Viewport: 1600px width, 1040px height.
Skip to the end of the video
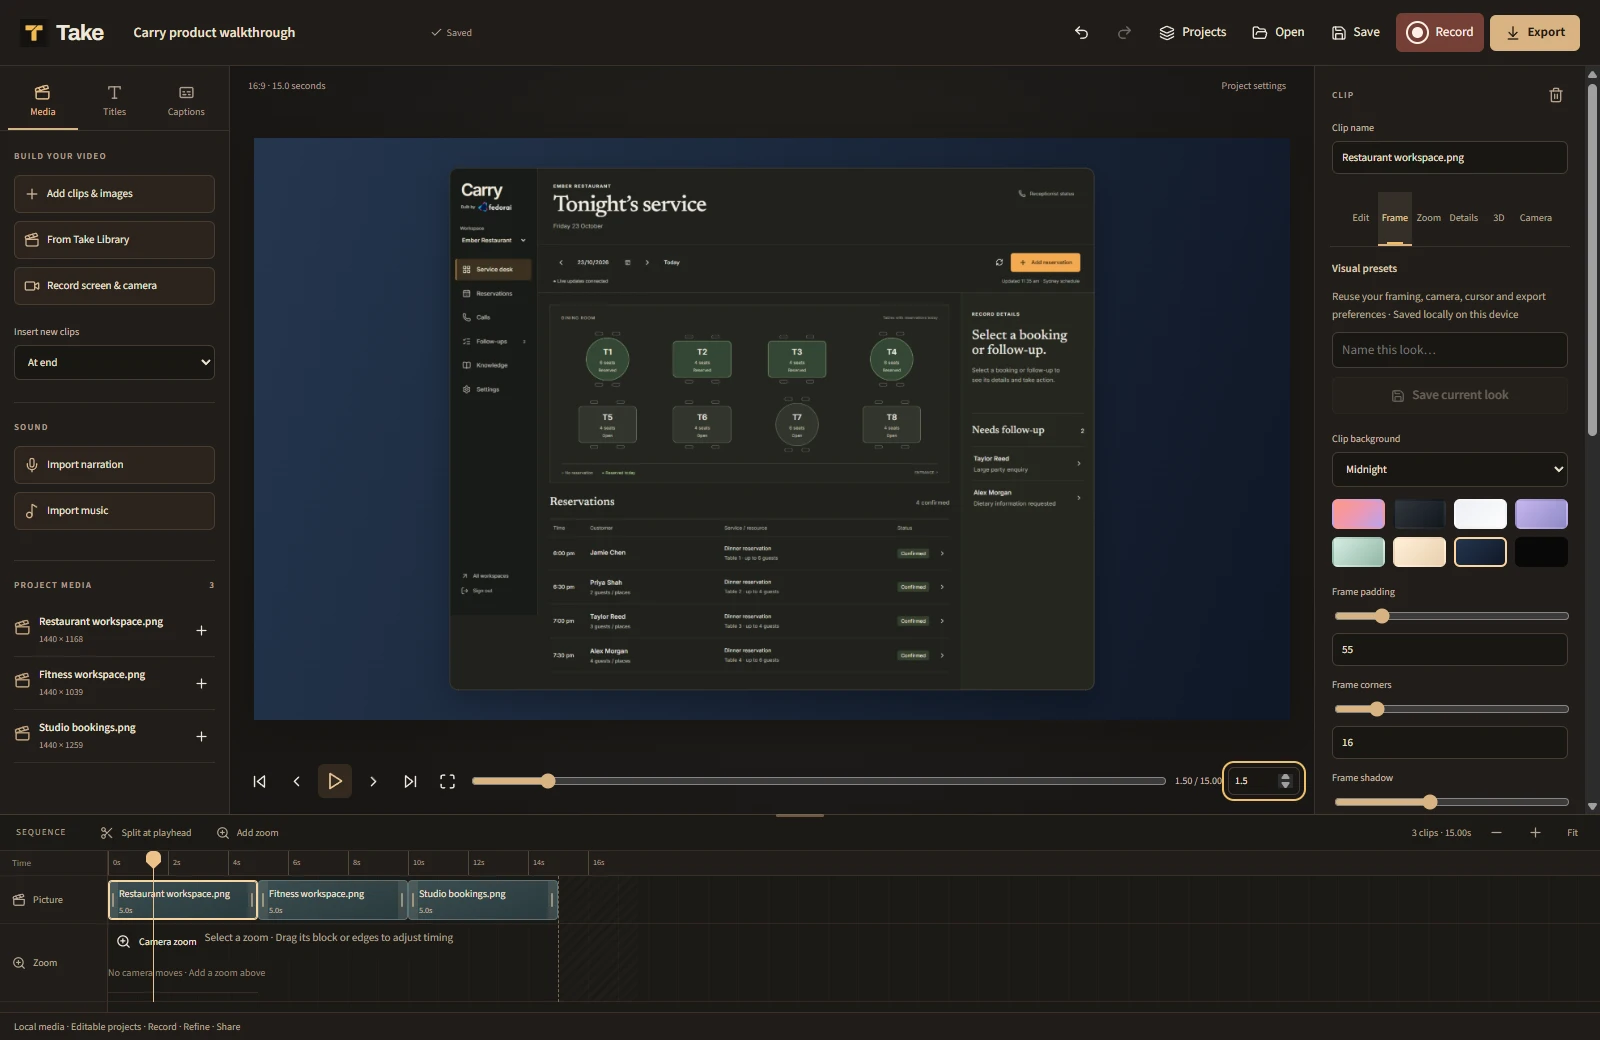(x=410, y=781)
